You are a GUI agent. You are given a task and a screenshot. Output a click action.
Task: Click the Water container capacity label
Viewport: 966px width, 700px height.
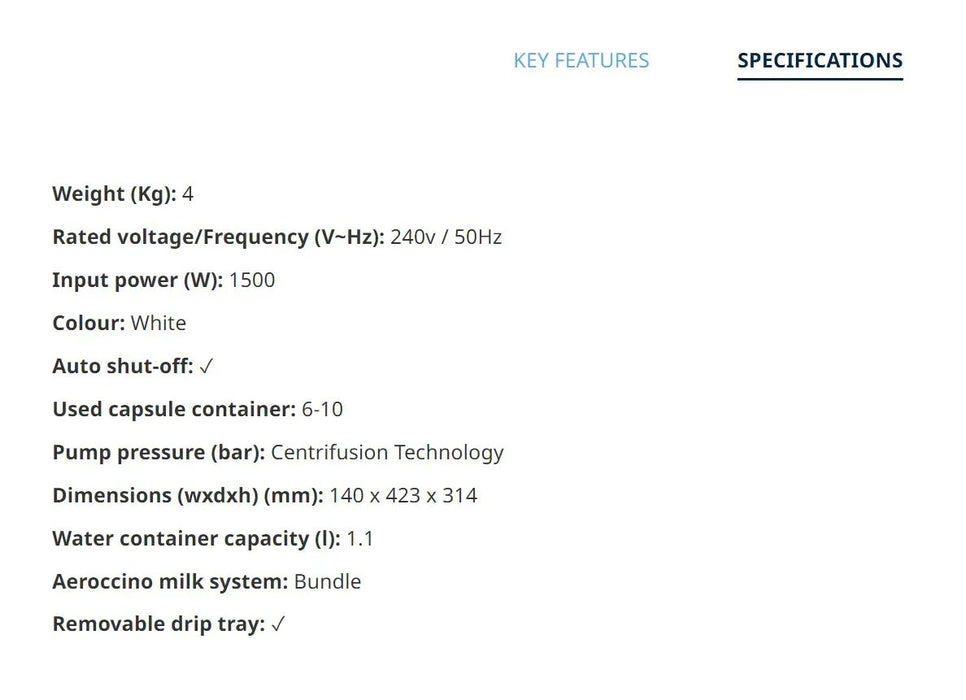coord(195,538)
